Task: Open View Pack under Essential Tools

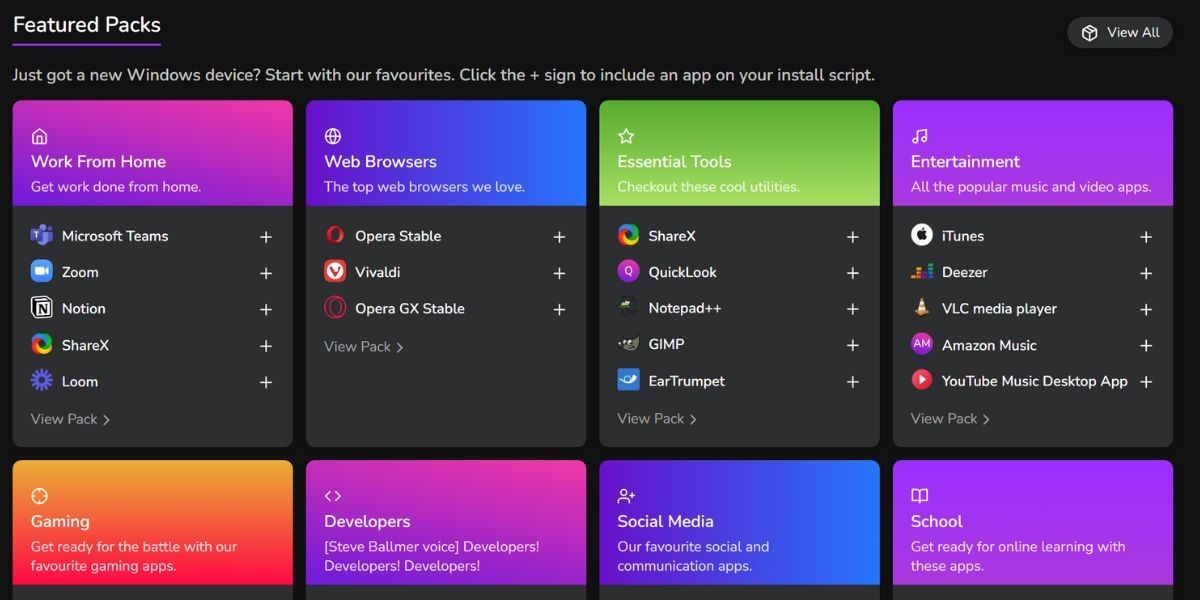Action: 657,418
